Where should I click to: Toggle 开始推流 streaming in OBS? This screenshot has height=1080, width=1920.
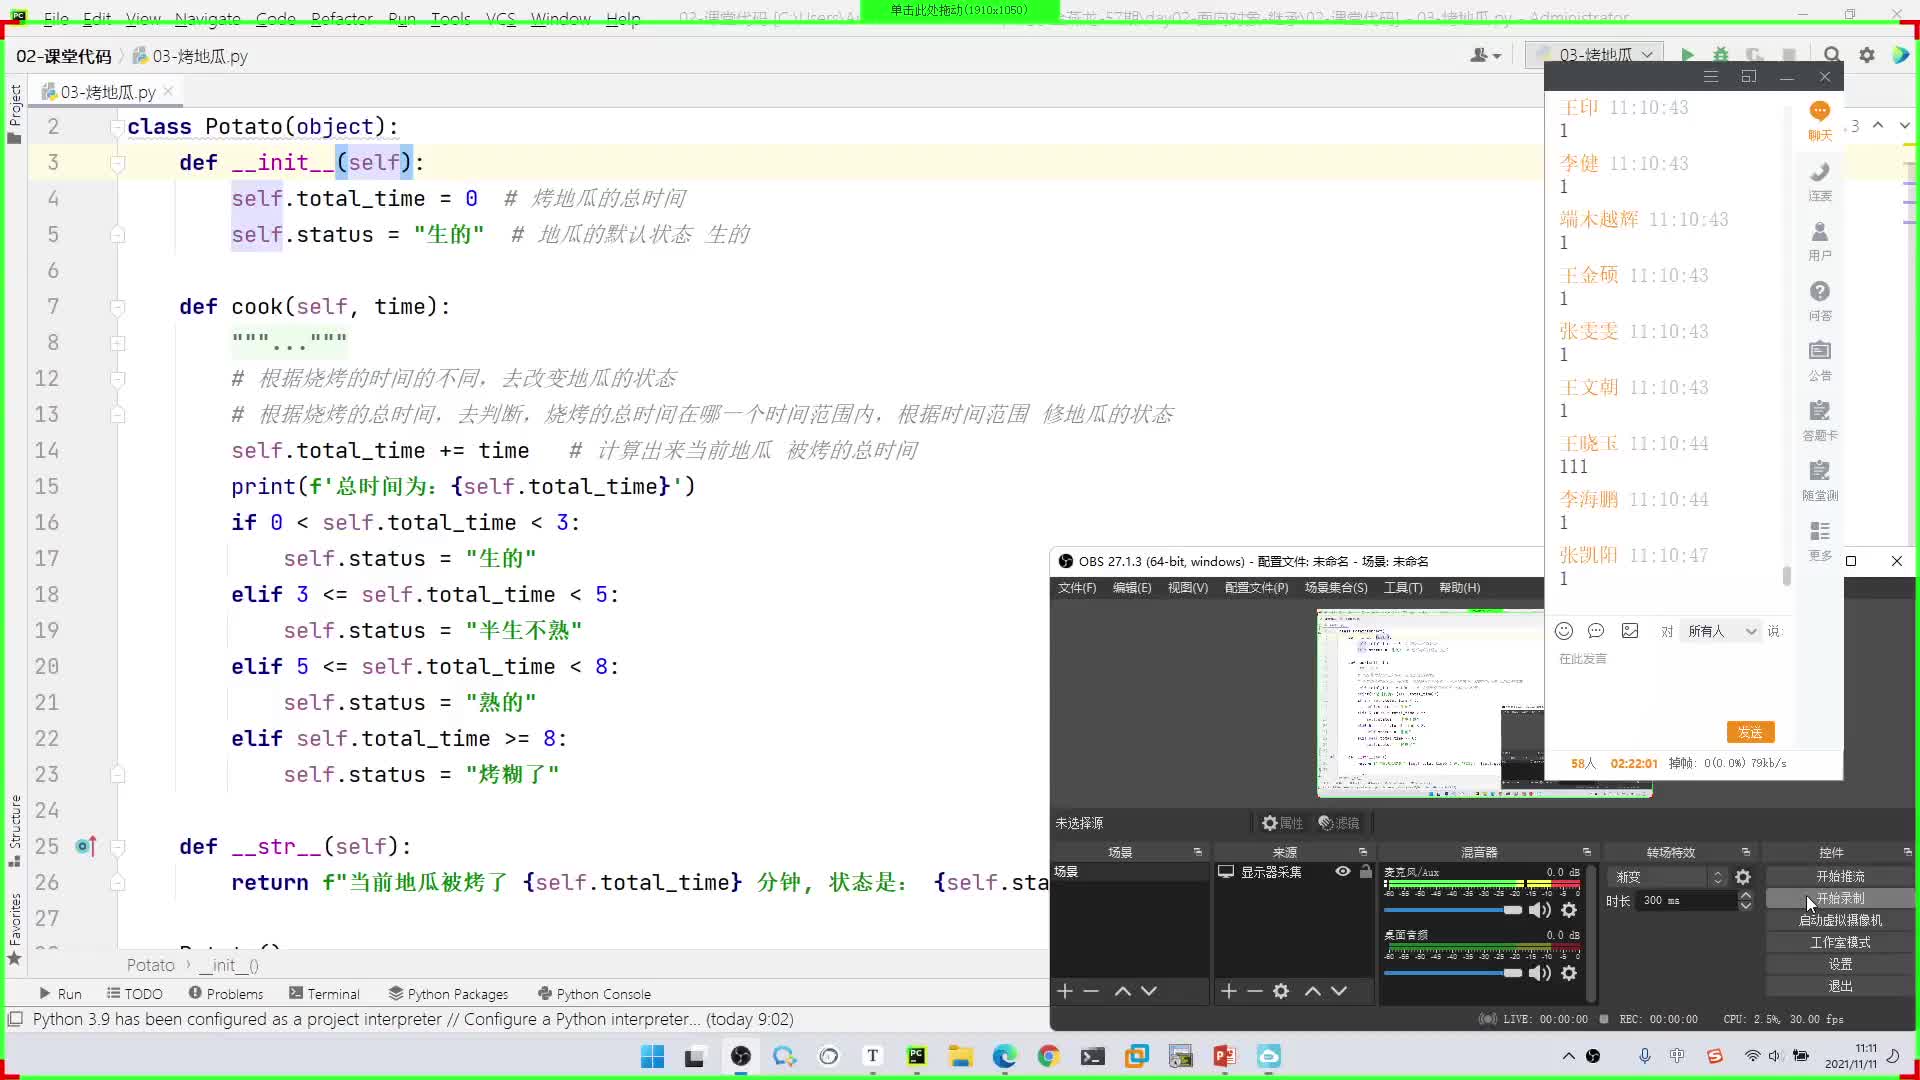[1840, 876]
